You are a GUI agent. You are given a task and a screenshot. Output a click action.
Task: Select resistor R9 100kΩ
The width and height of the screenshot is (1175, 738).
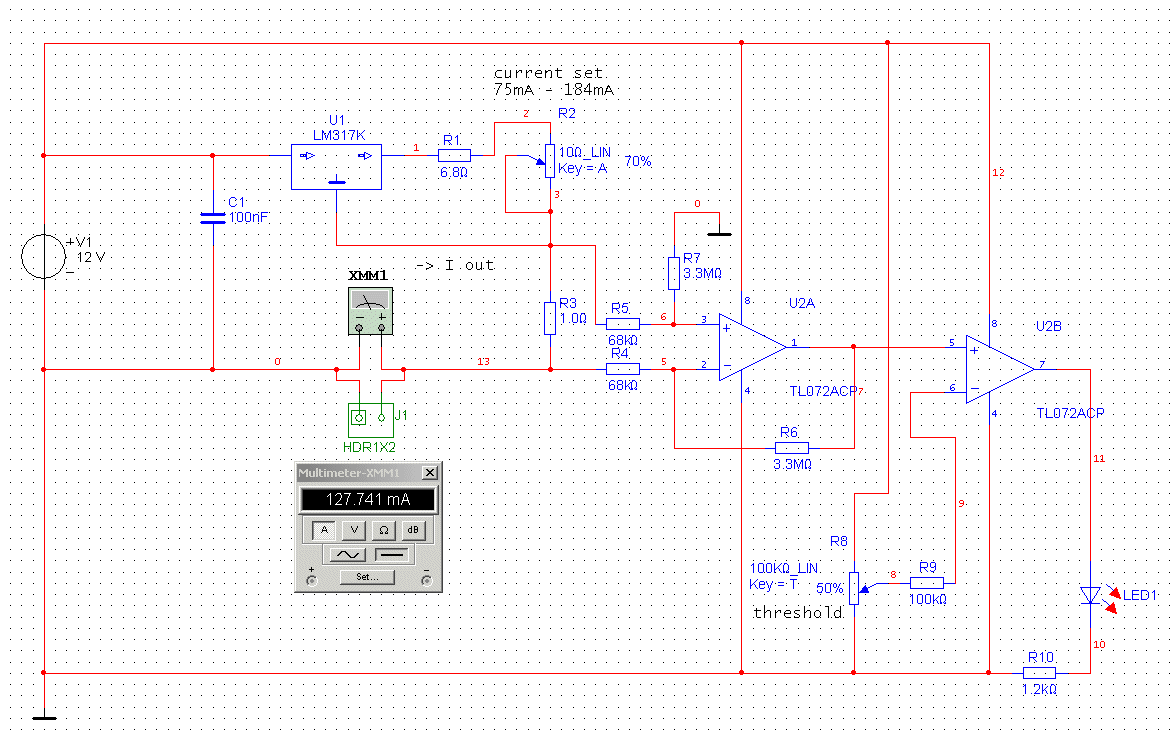tap(927, 582)
